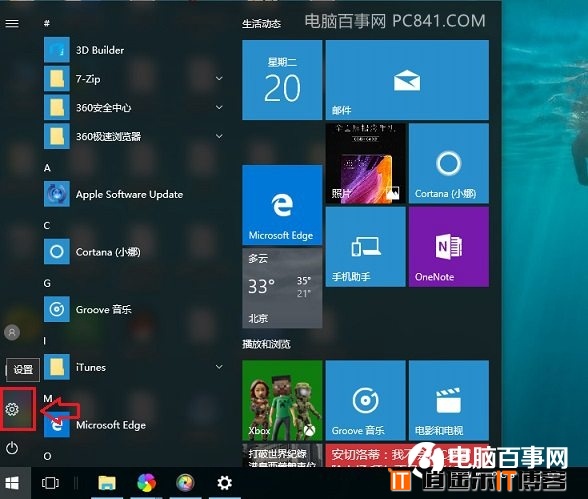
Task: Expand the iTunes folder chevron
Action: [219, 367]
